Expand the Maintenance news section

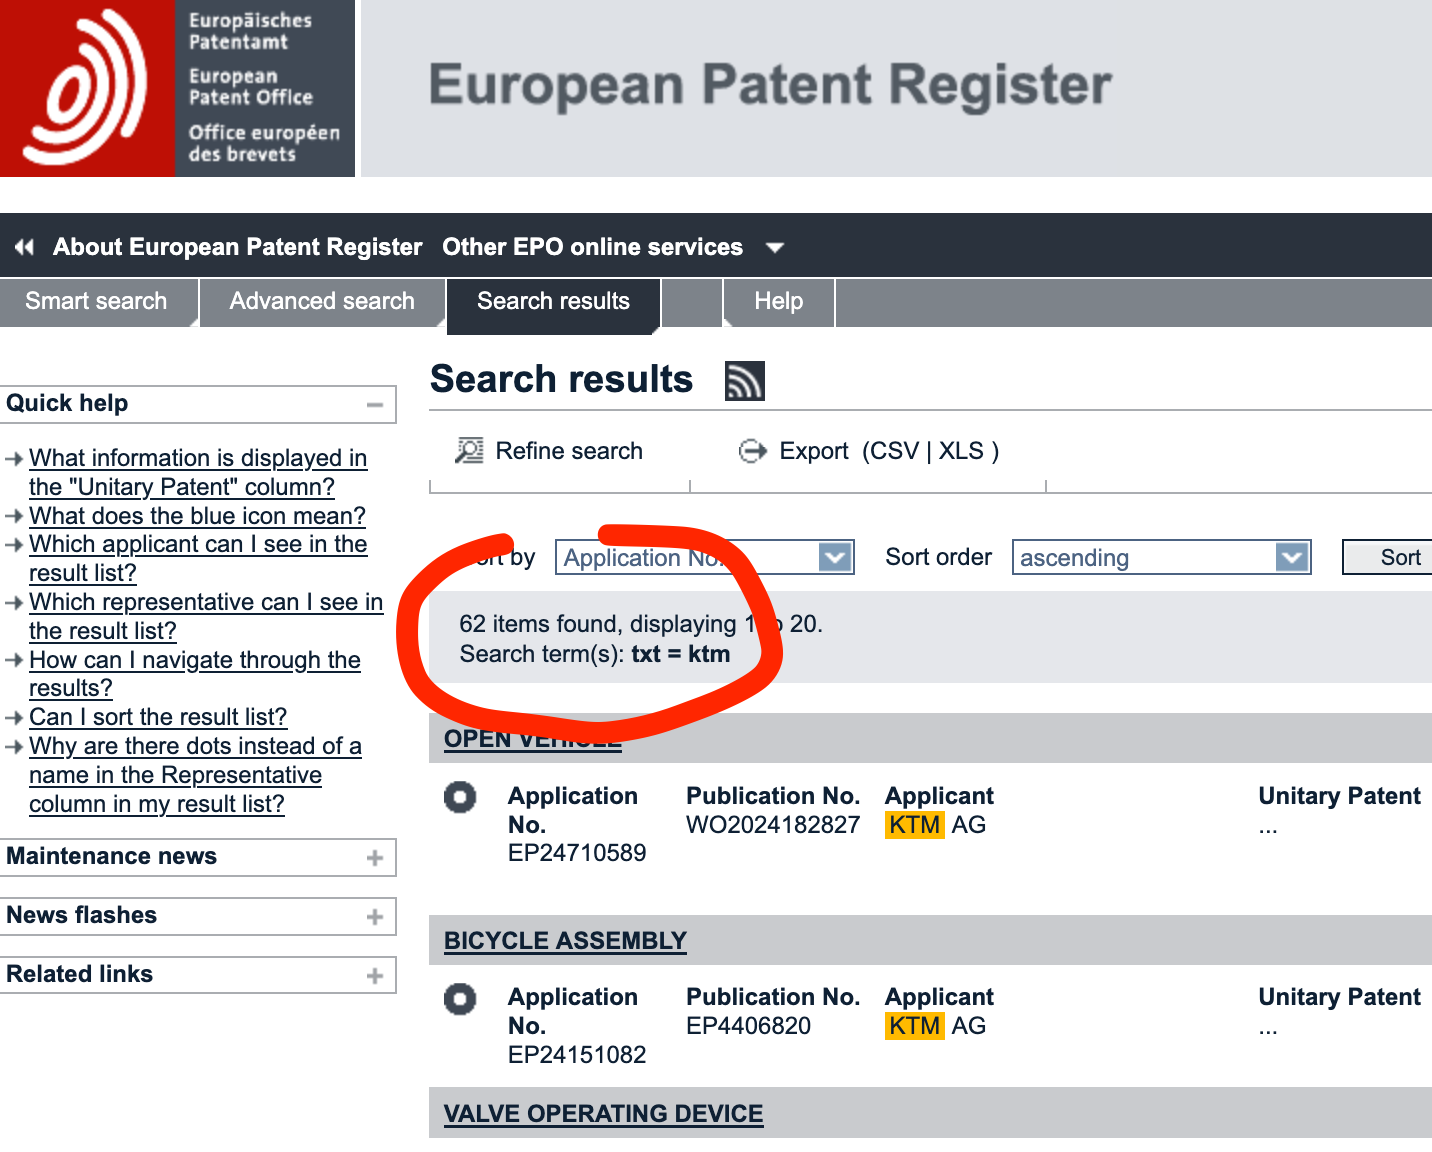coord(375,858)
